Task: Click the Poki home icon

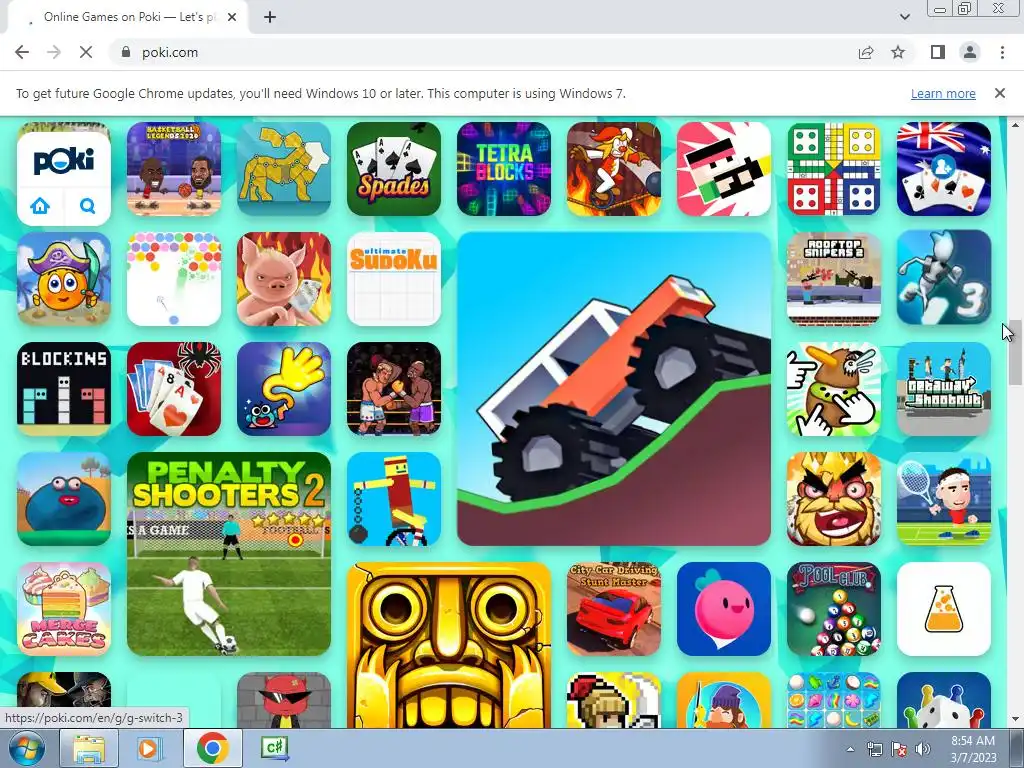Action: [40, 206]
